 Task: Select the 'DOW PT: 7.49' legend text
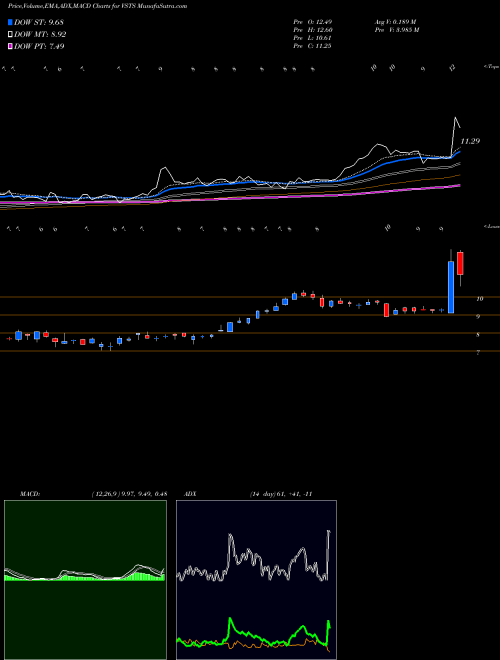point(39,46)
